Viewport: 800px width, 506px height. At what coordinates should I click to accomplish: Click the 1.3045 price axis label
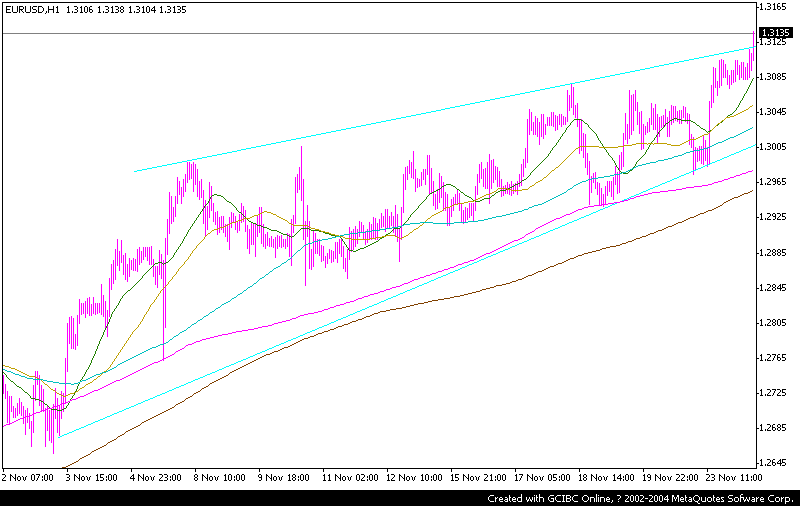click(x=774, y=112)
